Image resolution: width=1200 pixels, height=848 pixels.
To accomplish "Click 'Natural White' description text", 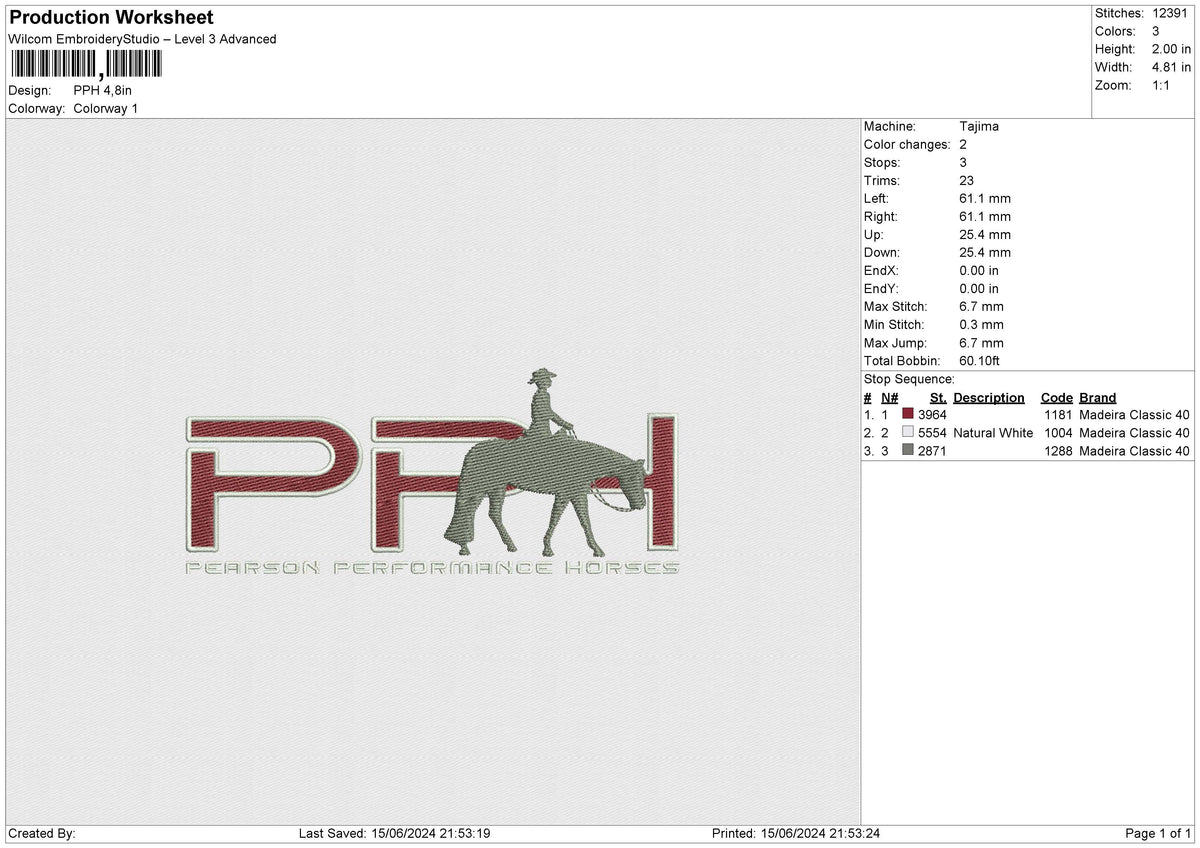I will click(993, 433).
